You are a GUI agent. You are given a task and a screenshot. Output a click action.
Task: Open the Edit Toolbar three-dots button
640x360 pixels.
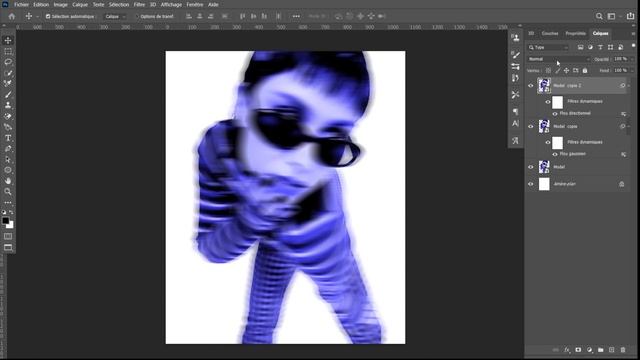pyautogui.click(x=8, y=202)
